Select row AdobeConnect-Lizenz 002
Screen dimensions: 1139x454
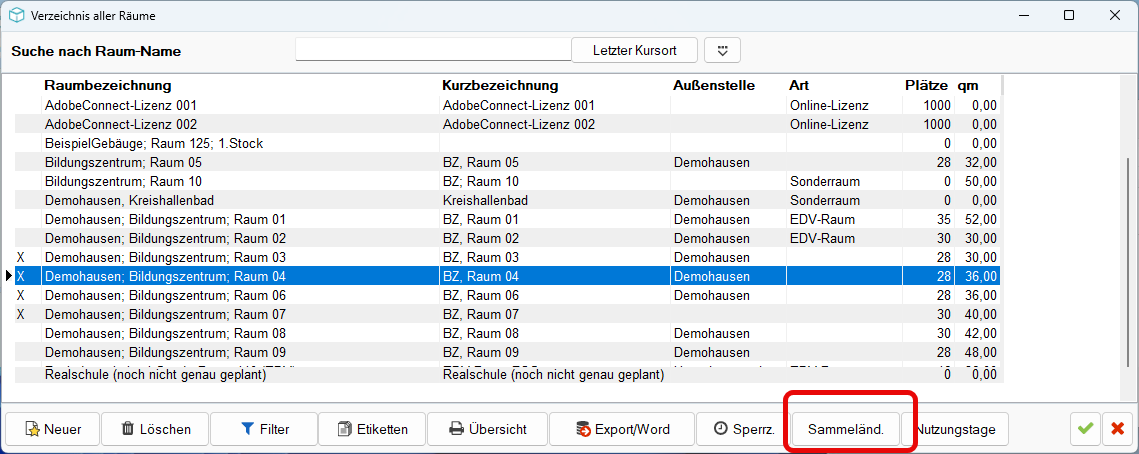[x=508, y=124]
